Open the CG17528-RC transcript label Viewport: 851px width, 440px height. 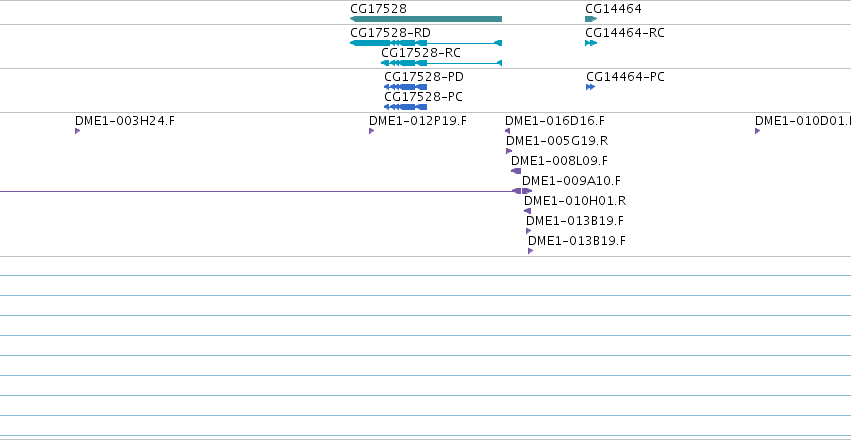pos(421,53)
